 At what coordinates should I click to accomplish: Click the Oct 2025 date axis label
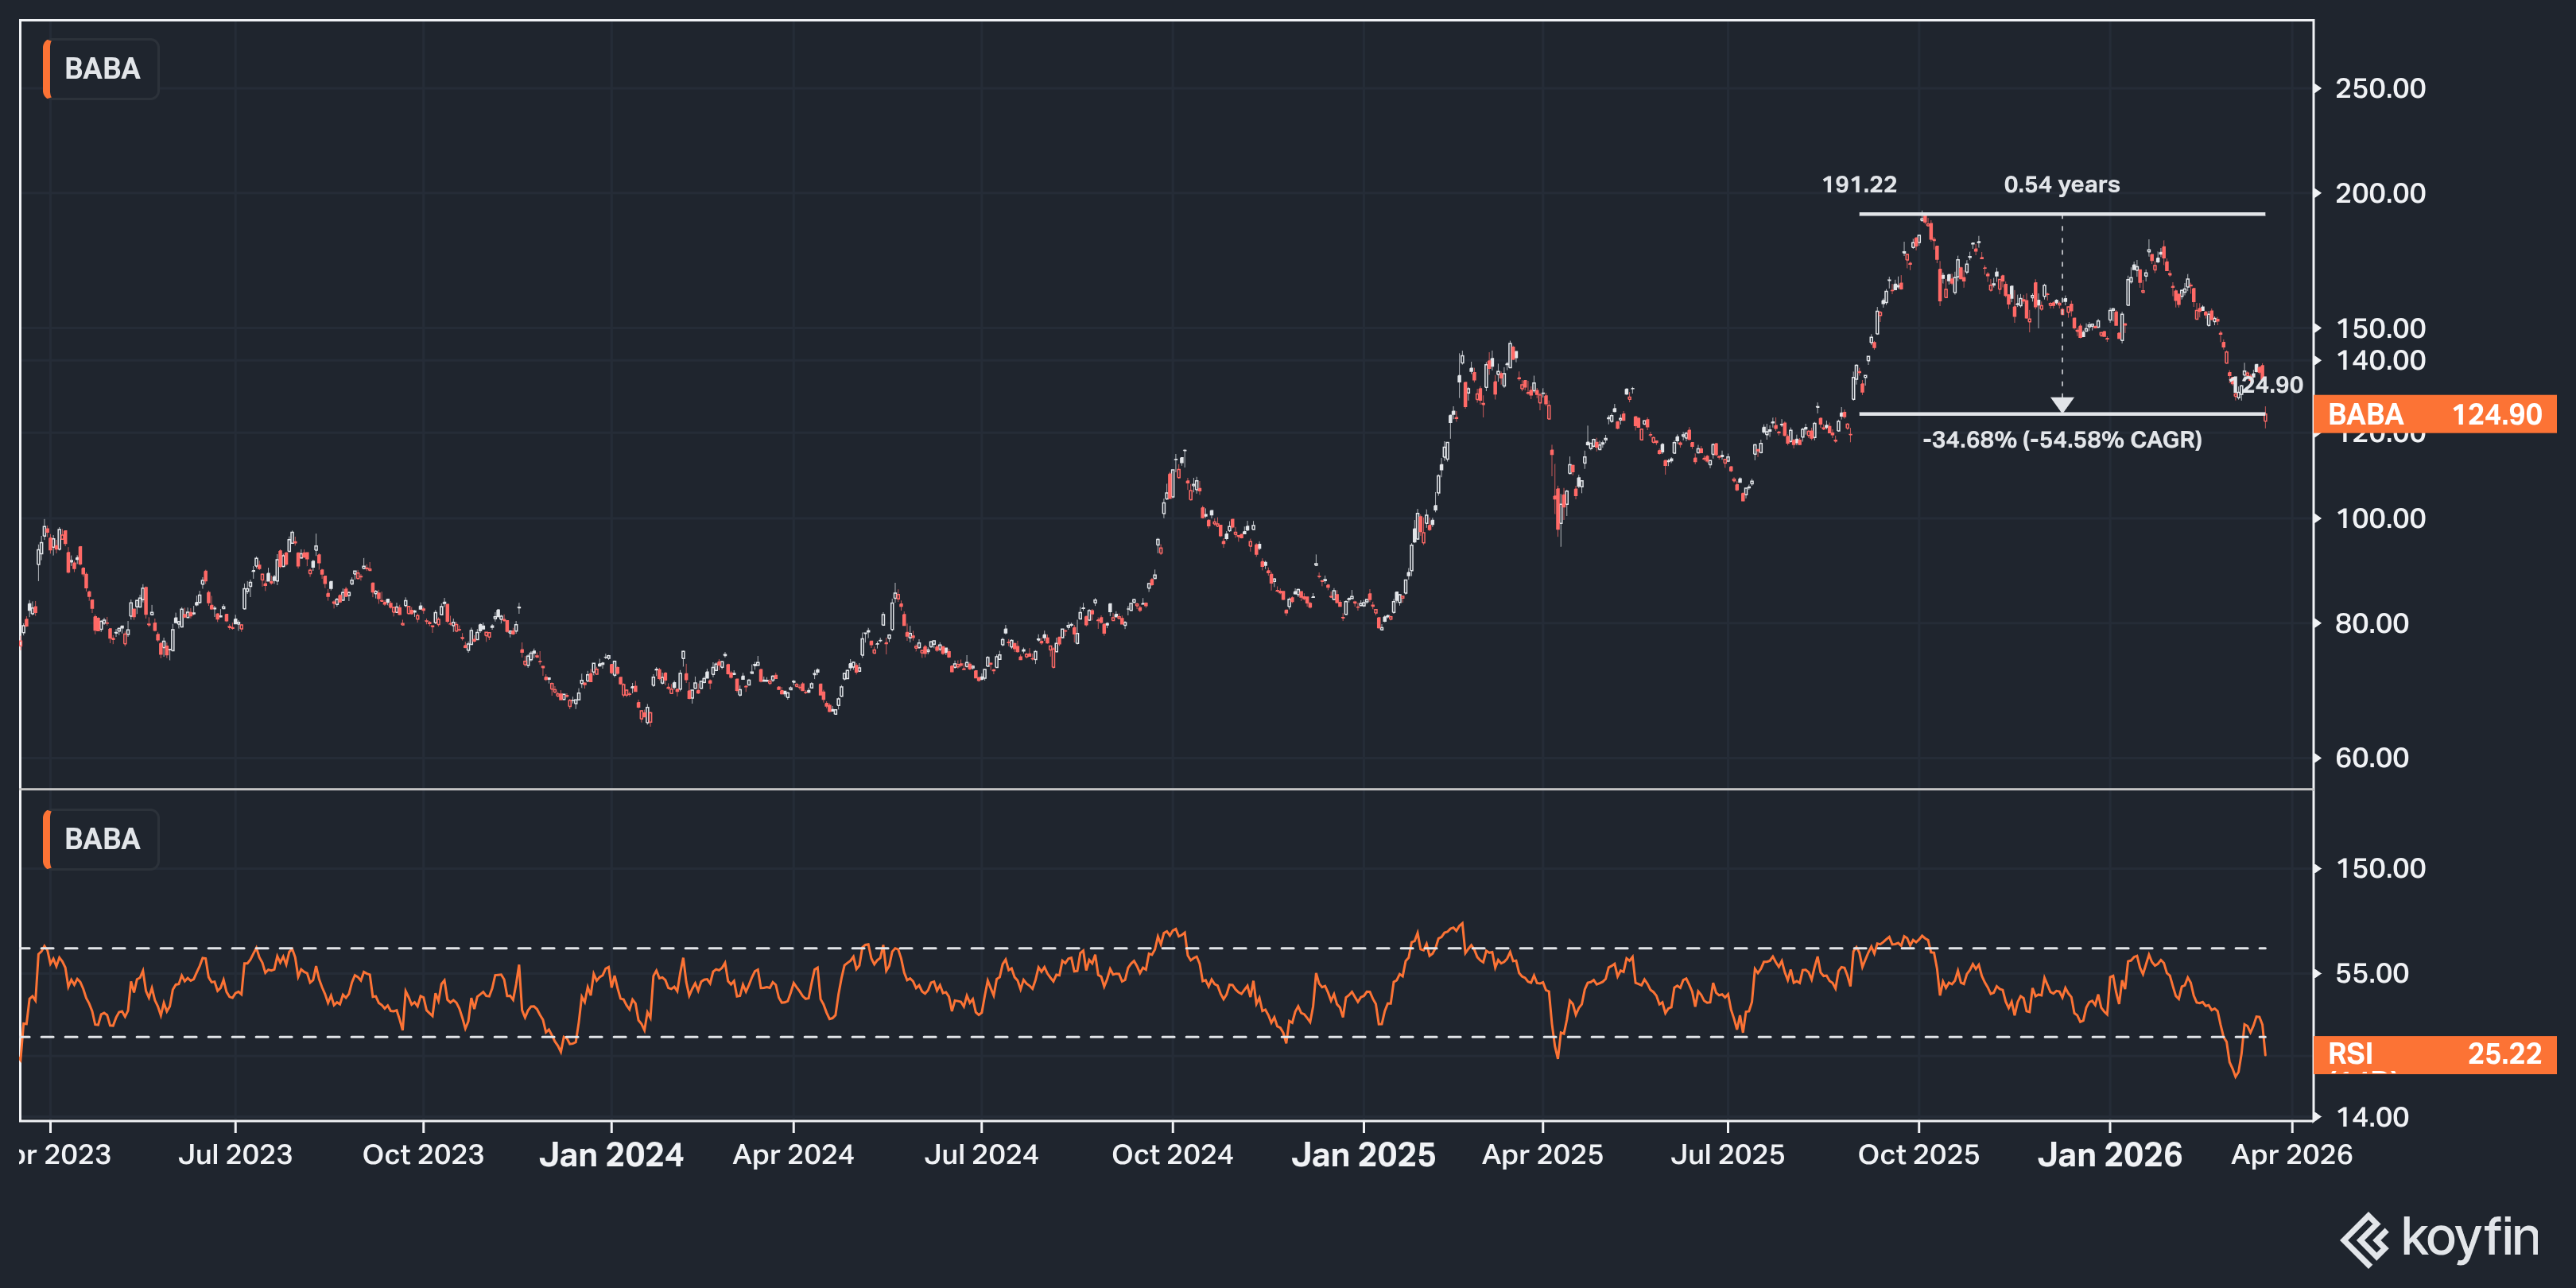pos(1918,1155)
